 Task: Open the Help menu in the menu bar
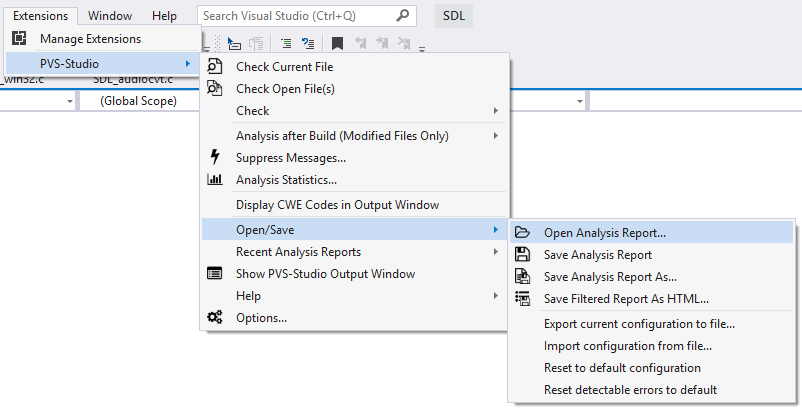[164, 16]
